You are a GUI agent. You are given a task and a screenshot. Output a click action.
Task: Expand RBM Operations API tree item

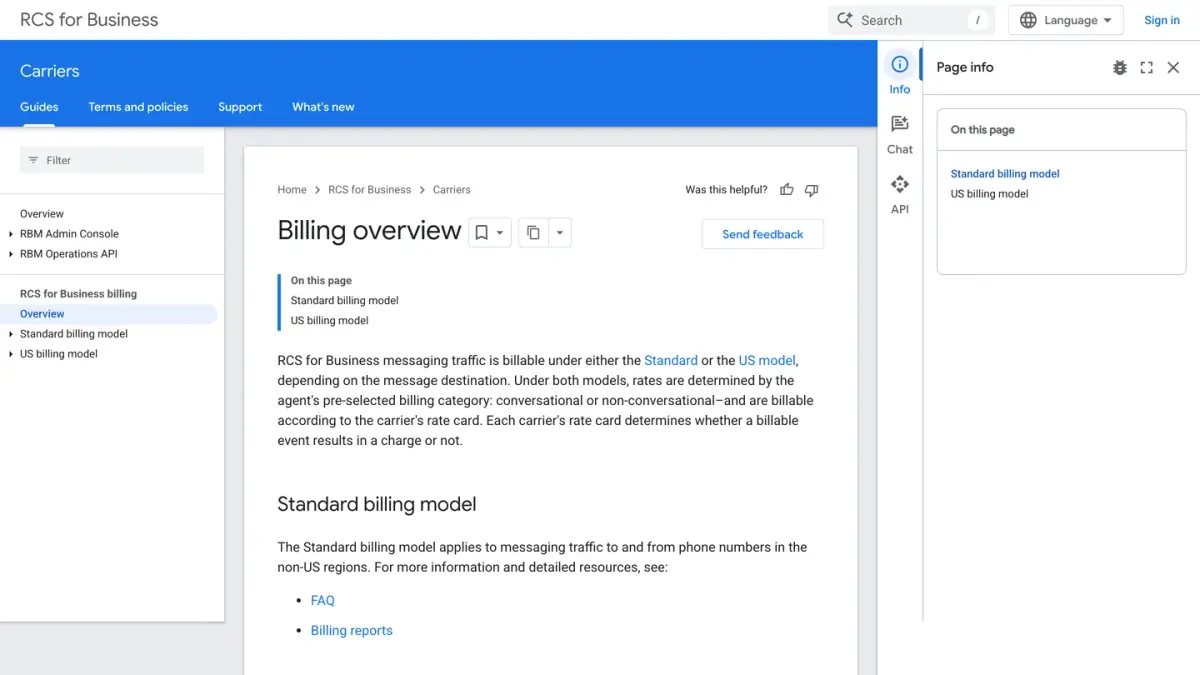click(11, 254)
